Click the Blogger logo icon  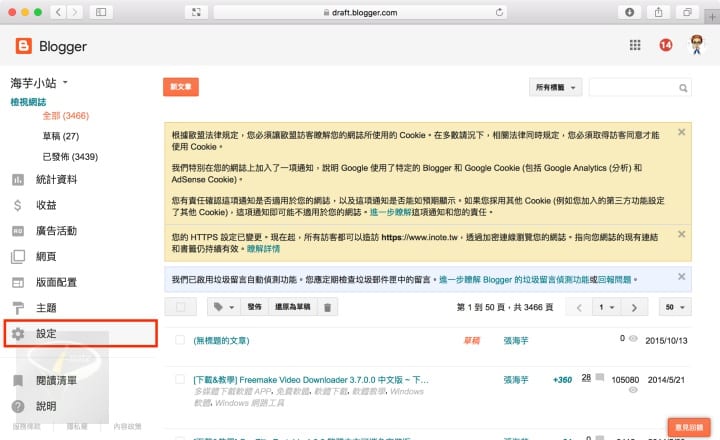pos(23,46)
